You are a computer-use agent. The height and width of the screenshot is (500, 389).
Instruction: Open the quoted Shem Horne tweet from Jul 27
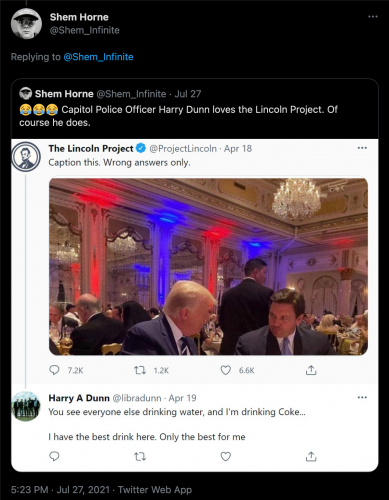(195, 109)
